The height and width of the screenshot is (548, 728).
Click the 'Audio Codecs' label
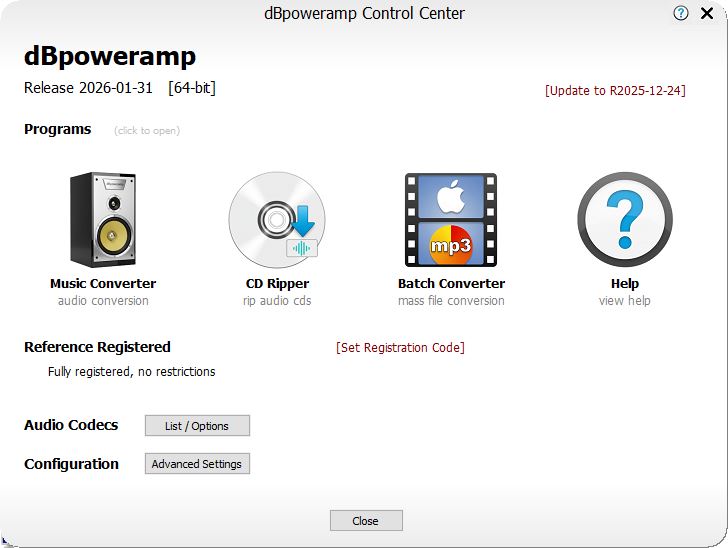pyautogui.click(x=71, y=425)
